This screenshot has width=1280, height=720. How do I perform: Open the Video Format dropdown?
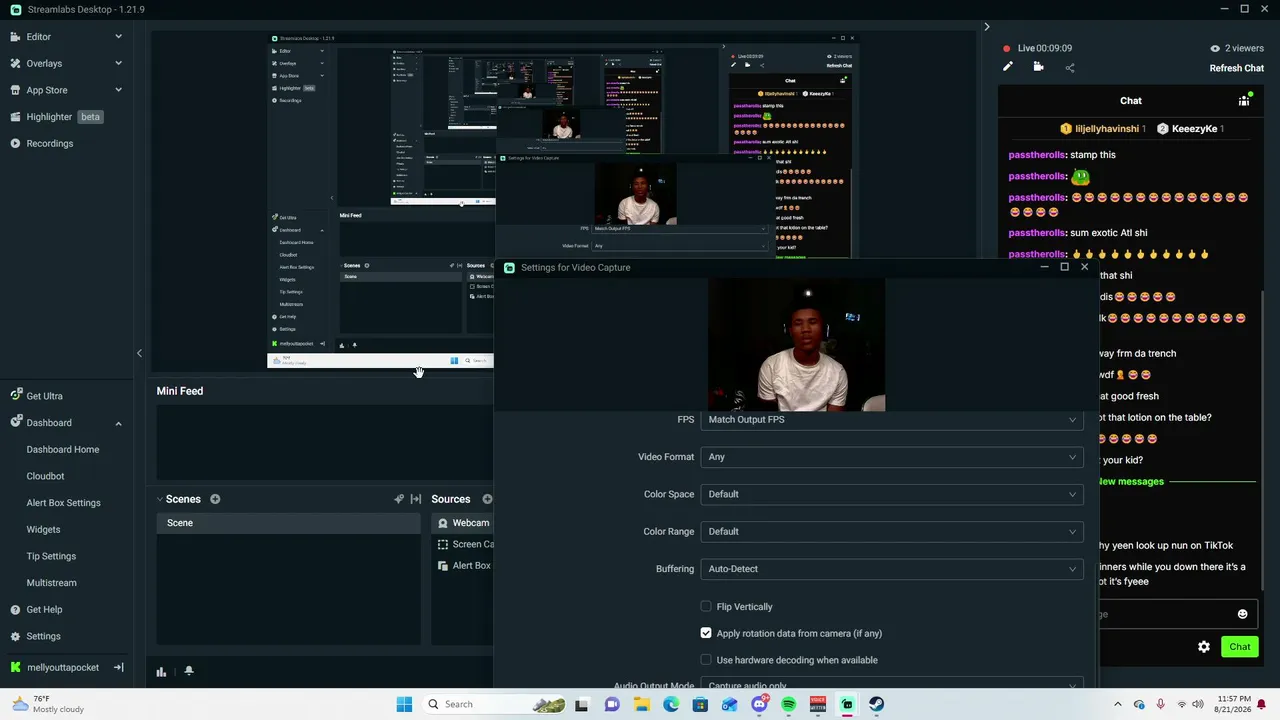[892, 457]
